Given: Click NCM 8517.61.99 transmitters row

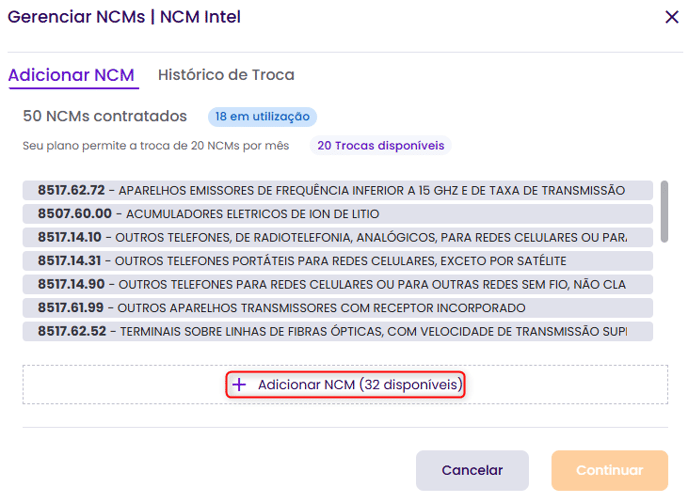Looking at the screenshot, I should [338, 308].
